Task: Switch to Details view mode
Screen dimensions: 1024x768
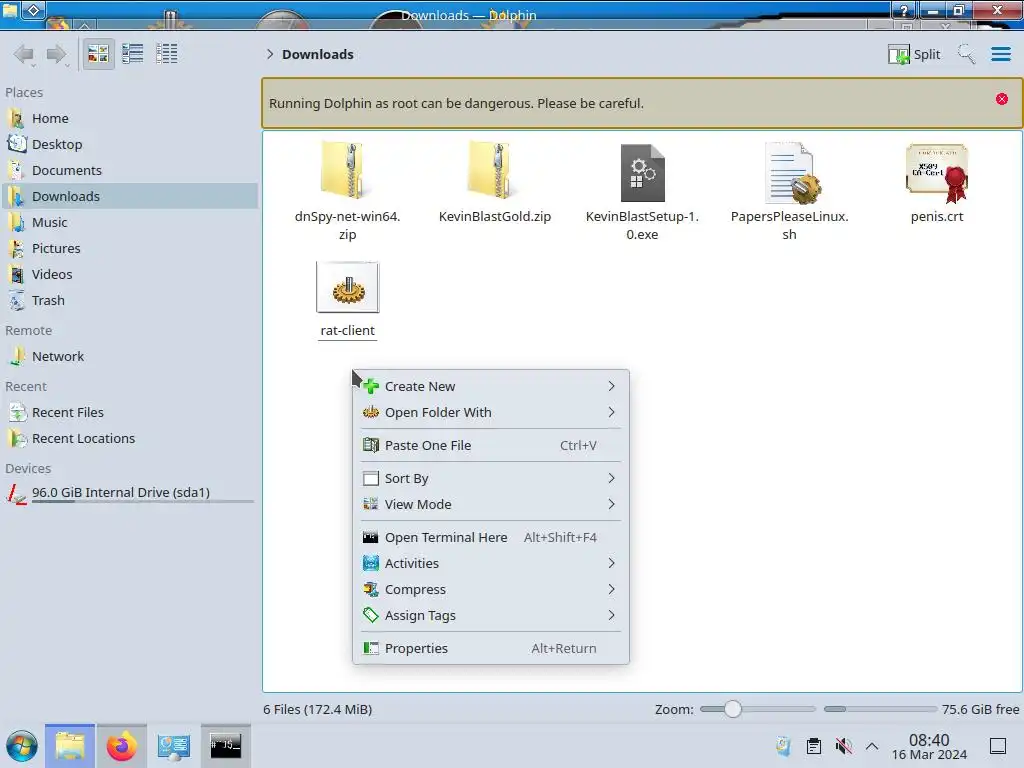Action: coord(167,54)
